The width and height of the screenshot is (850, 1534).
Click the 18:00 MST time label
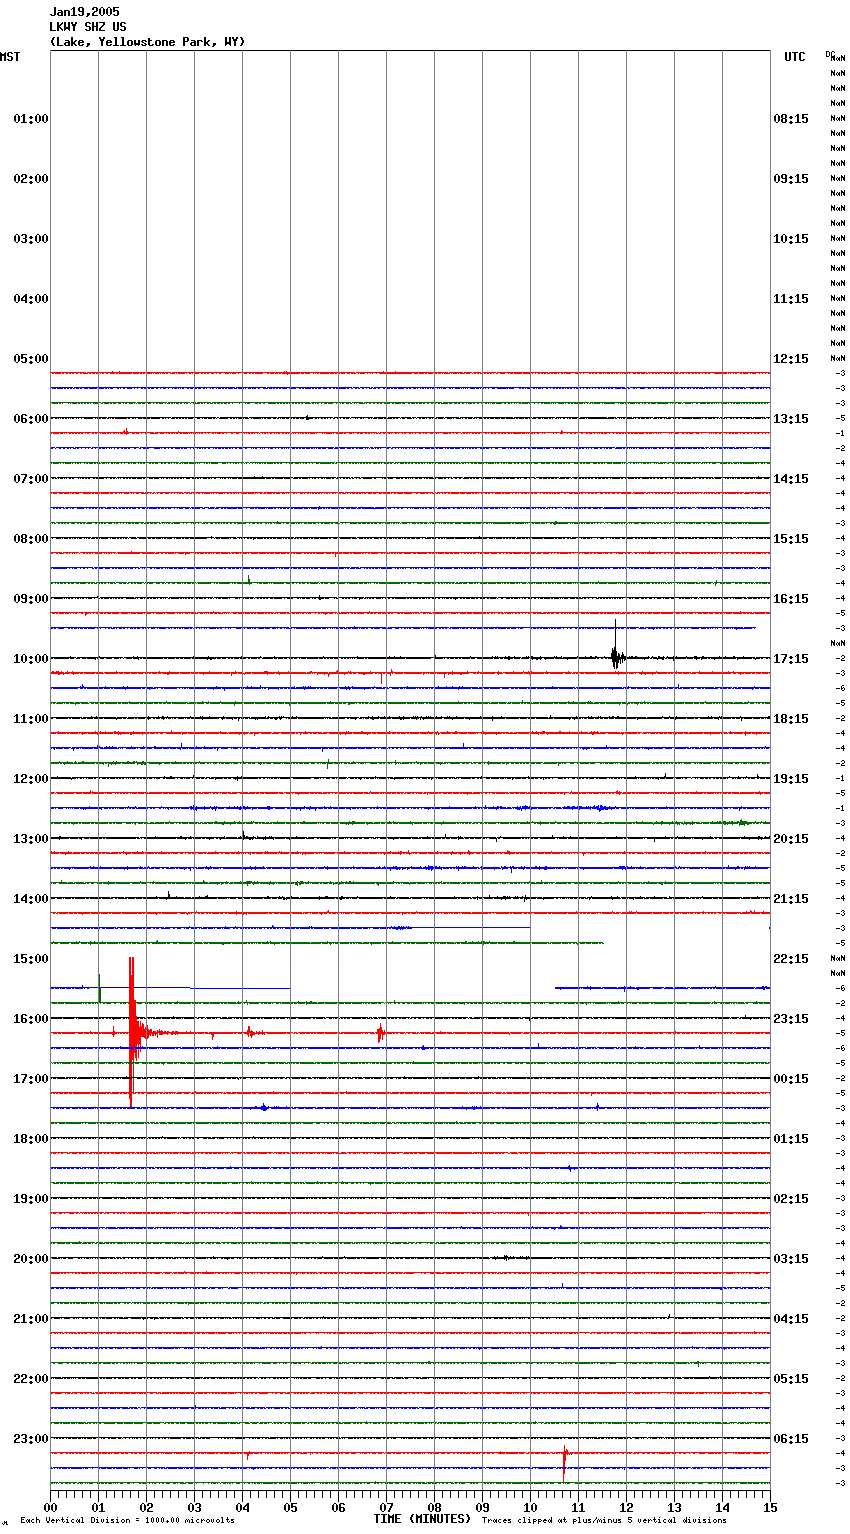[31, 1139]
